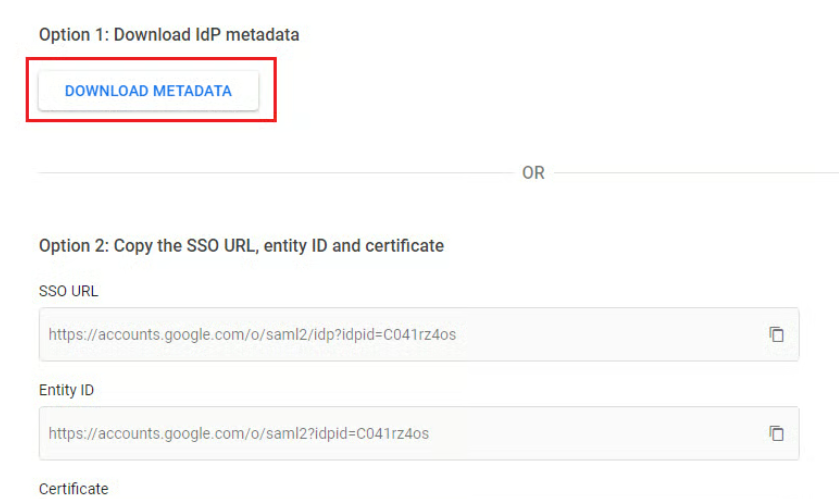
Task: Copy the SSO URL to clipboard
Action: tap(776, 334)
